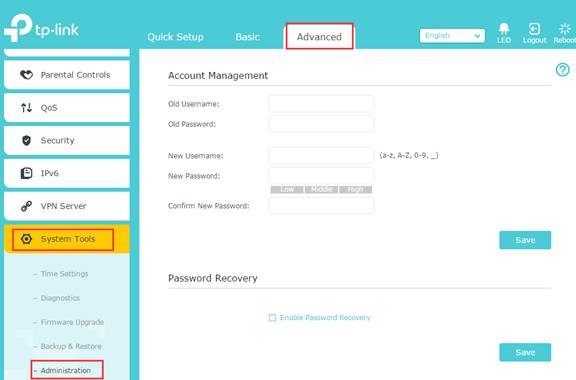Click the tp-link logo
Image resolution: width=576 pixels, height=380 pixels.
[x=41, y=28]
